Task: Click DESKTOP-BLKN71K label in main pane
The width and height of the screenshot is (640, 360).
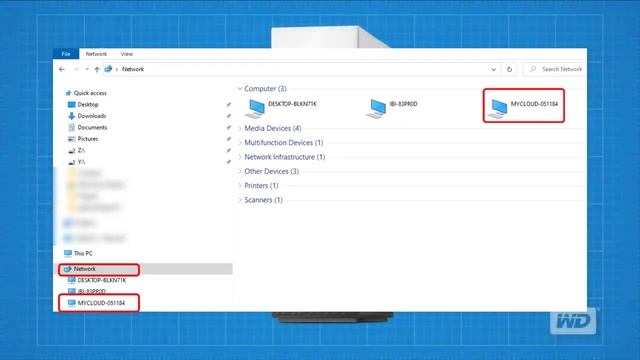Action: tap(292, 104)
